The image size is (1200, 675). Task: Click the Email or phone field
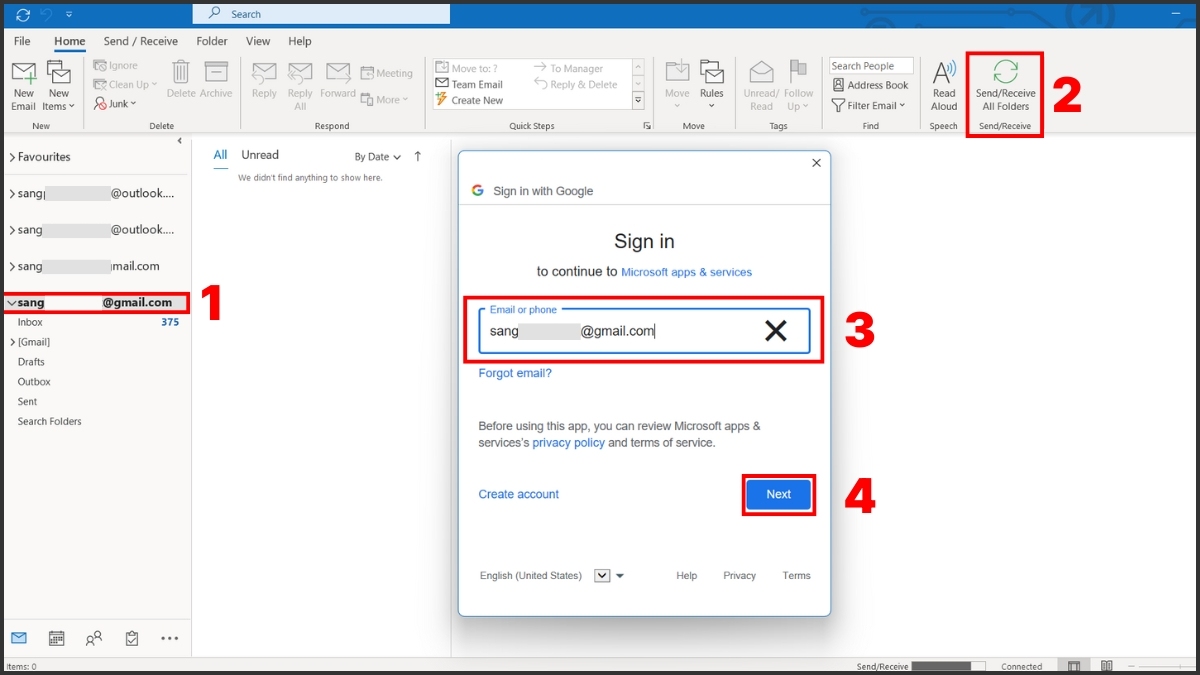tap(644, 331)
